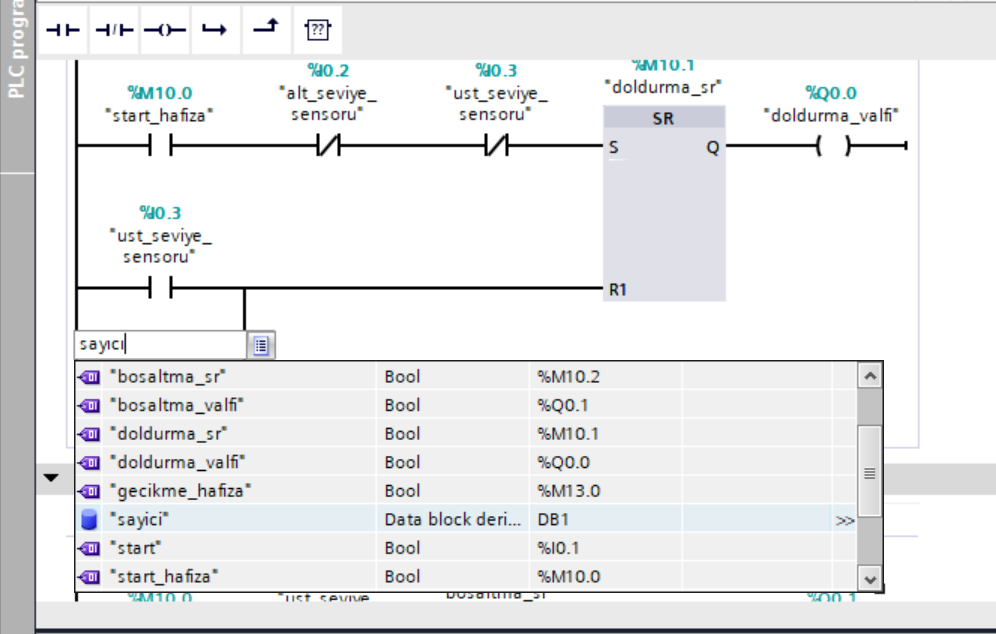Insert a normally closed contact
This screenshot has height=634, width=996.
pos(114,30)
